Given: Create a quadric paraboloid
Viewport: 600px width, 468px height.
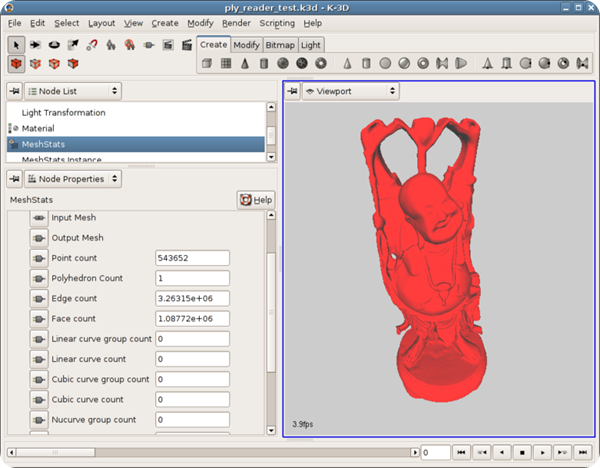Looking at the screenshot, I should tap(461, 63).
